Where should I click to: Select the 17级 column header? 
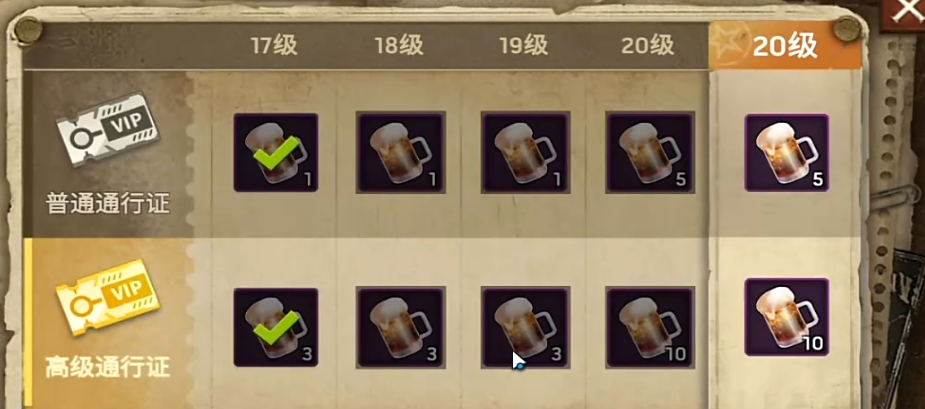pos(274,45)
